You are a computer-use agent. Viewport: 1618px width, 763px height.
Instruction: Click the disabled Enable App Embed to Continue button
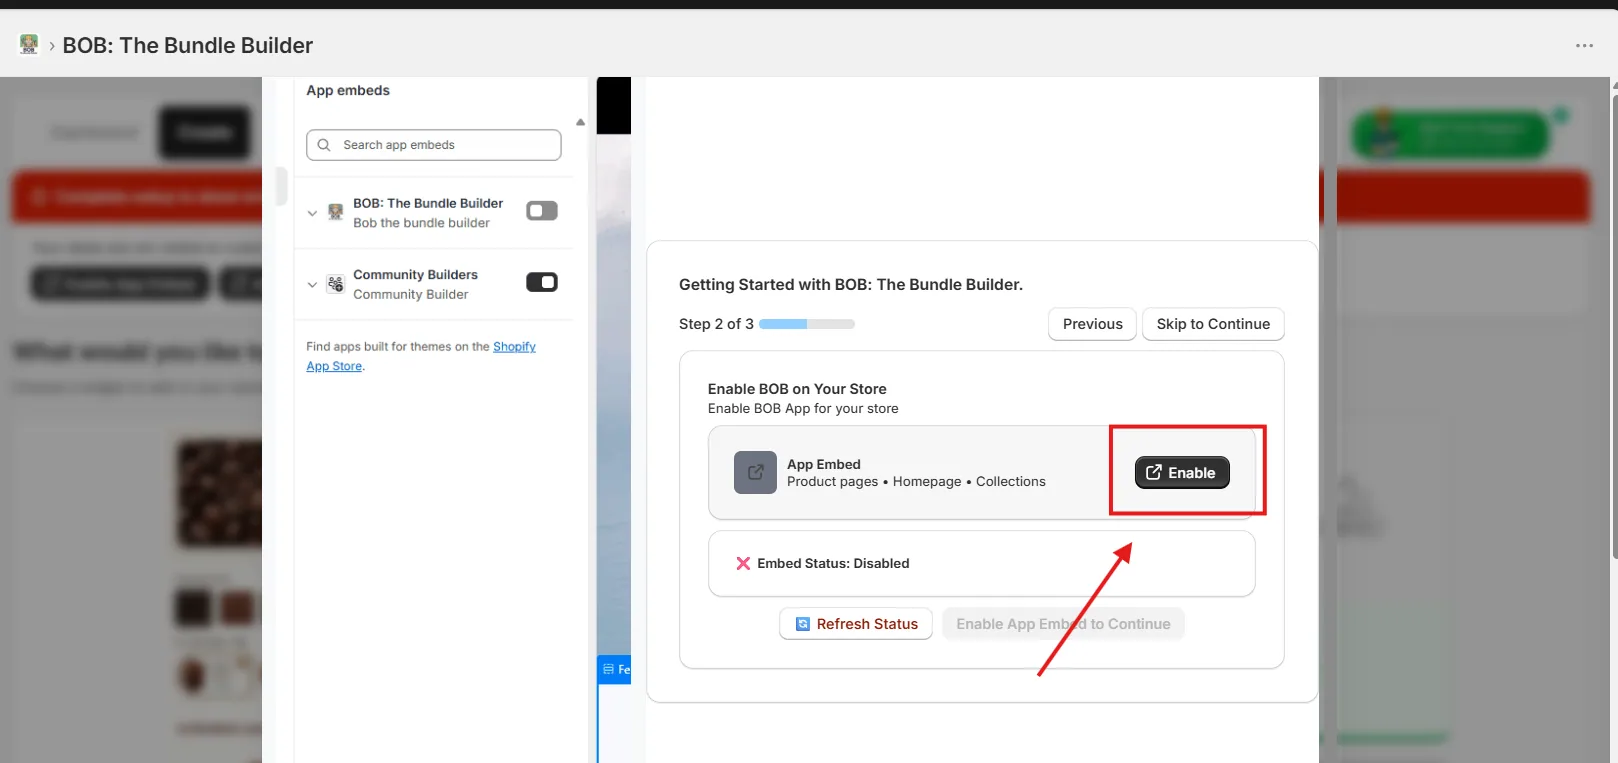[1063, 624]
